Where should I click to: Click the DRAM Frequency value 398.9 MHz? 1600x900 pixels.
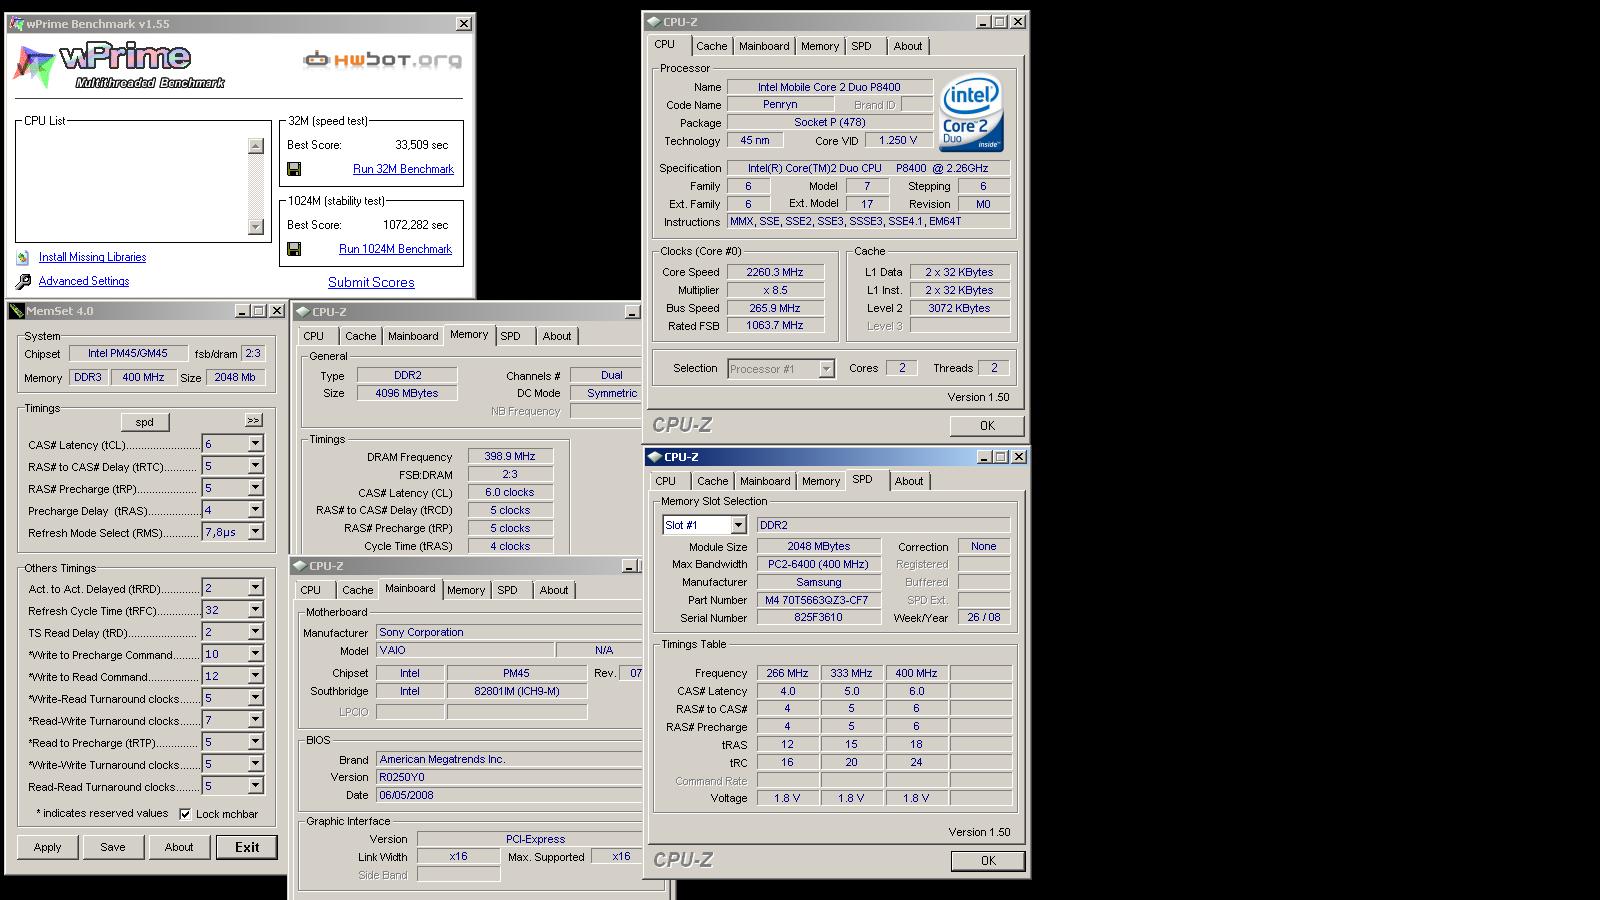pos(510,456)
